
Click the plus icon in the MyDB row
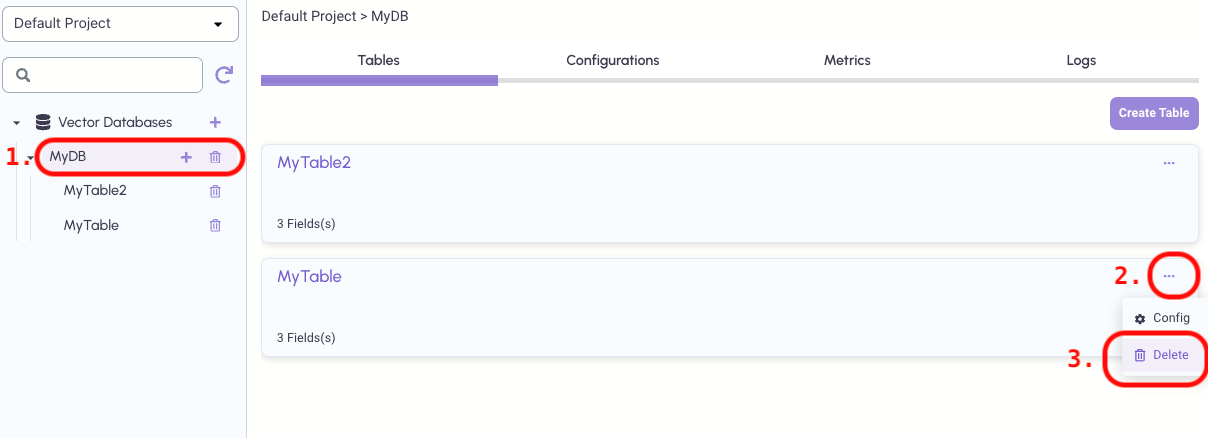coord(186,157)
